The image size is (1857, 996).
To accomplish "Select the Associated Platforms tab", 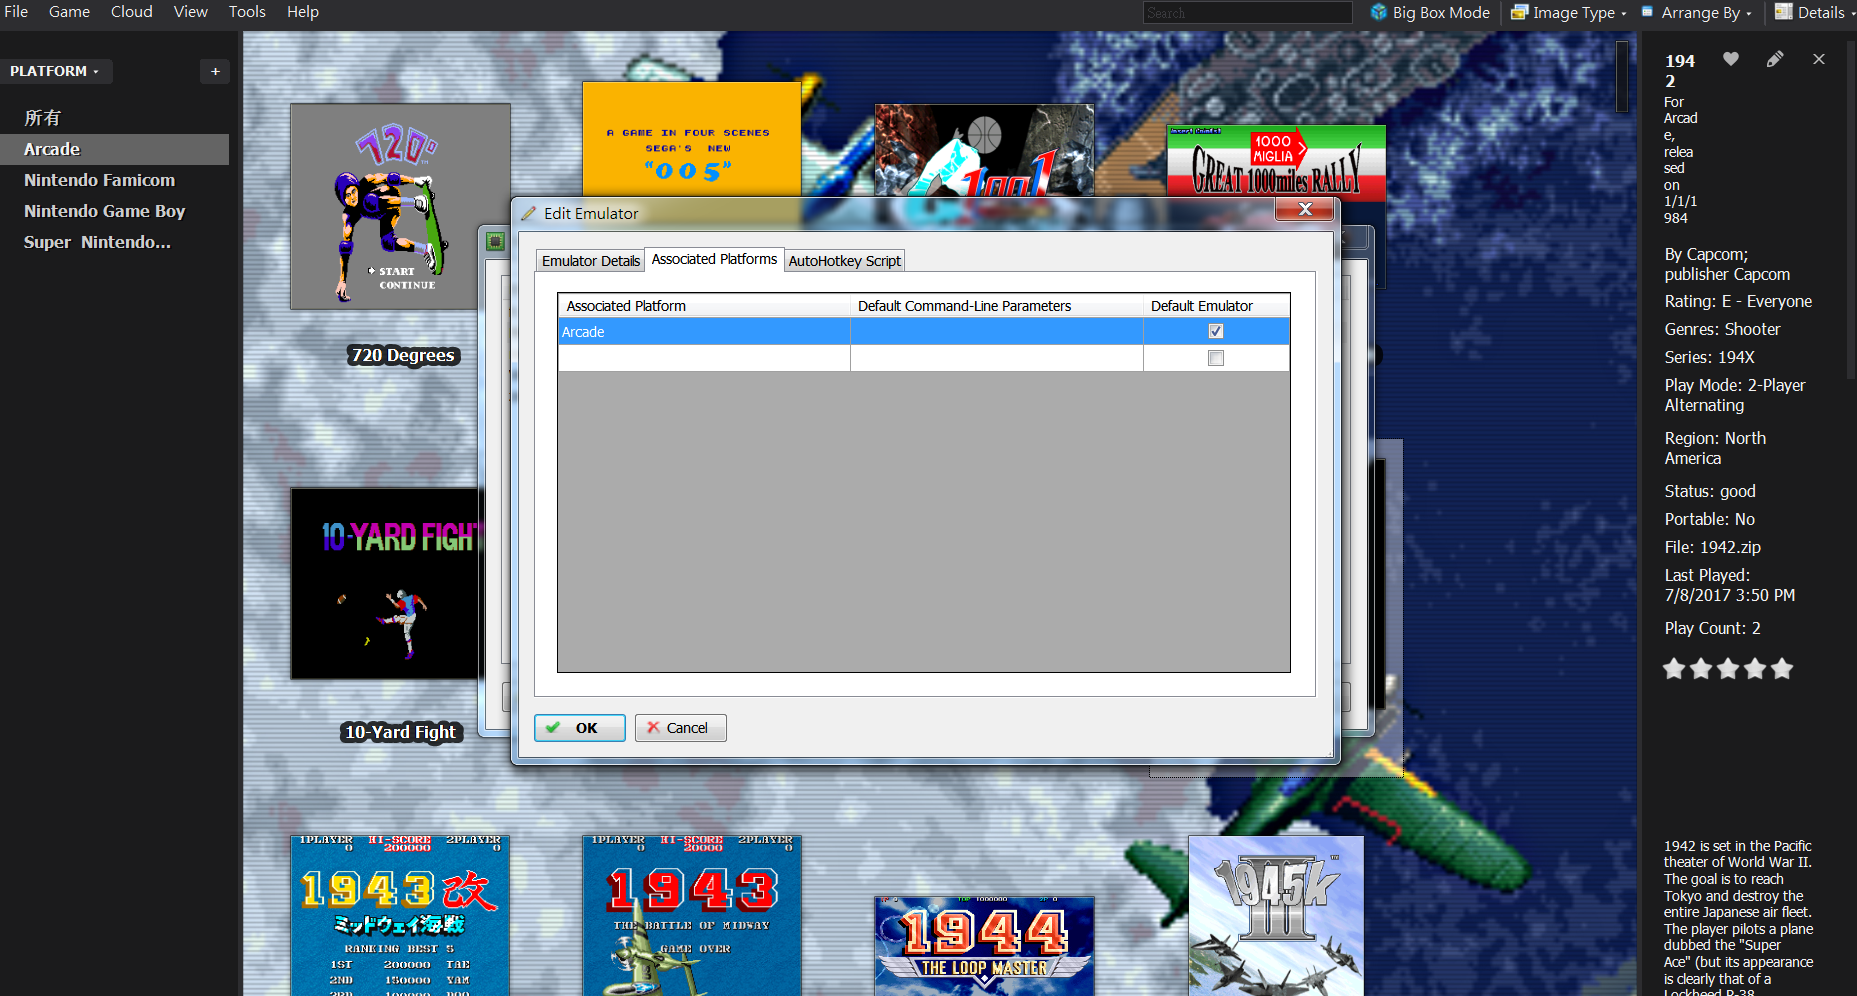I will pos(714,259).
